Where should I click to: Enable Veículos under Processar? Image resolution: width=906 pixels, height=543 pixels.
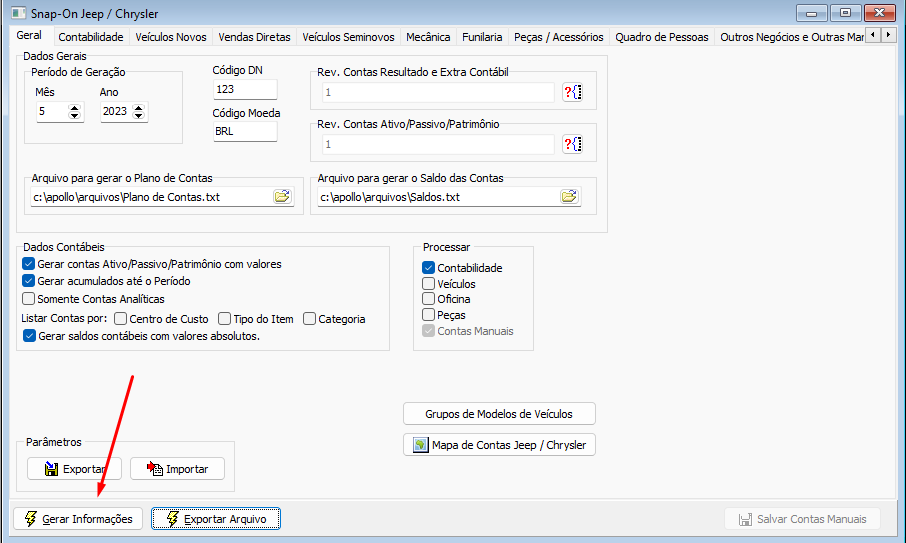tap(428, 284)
